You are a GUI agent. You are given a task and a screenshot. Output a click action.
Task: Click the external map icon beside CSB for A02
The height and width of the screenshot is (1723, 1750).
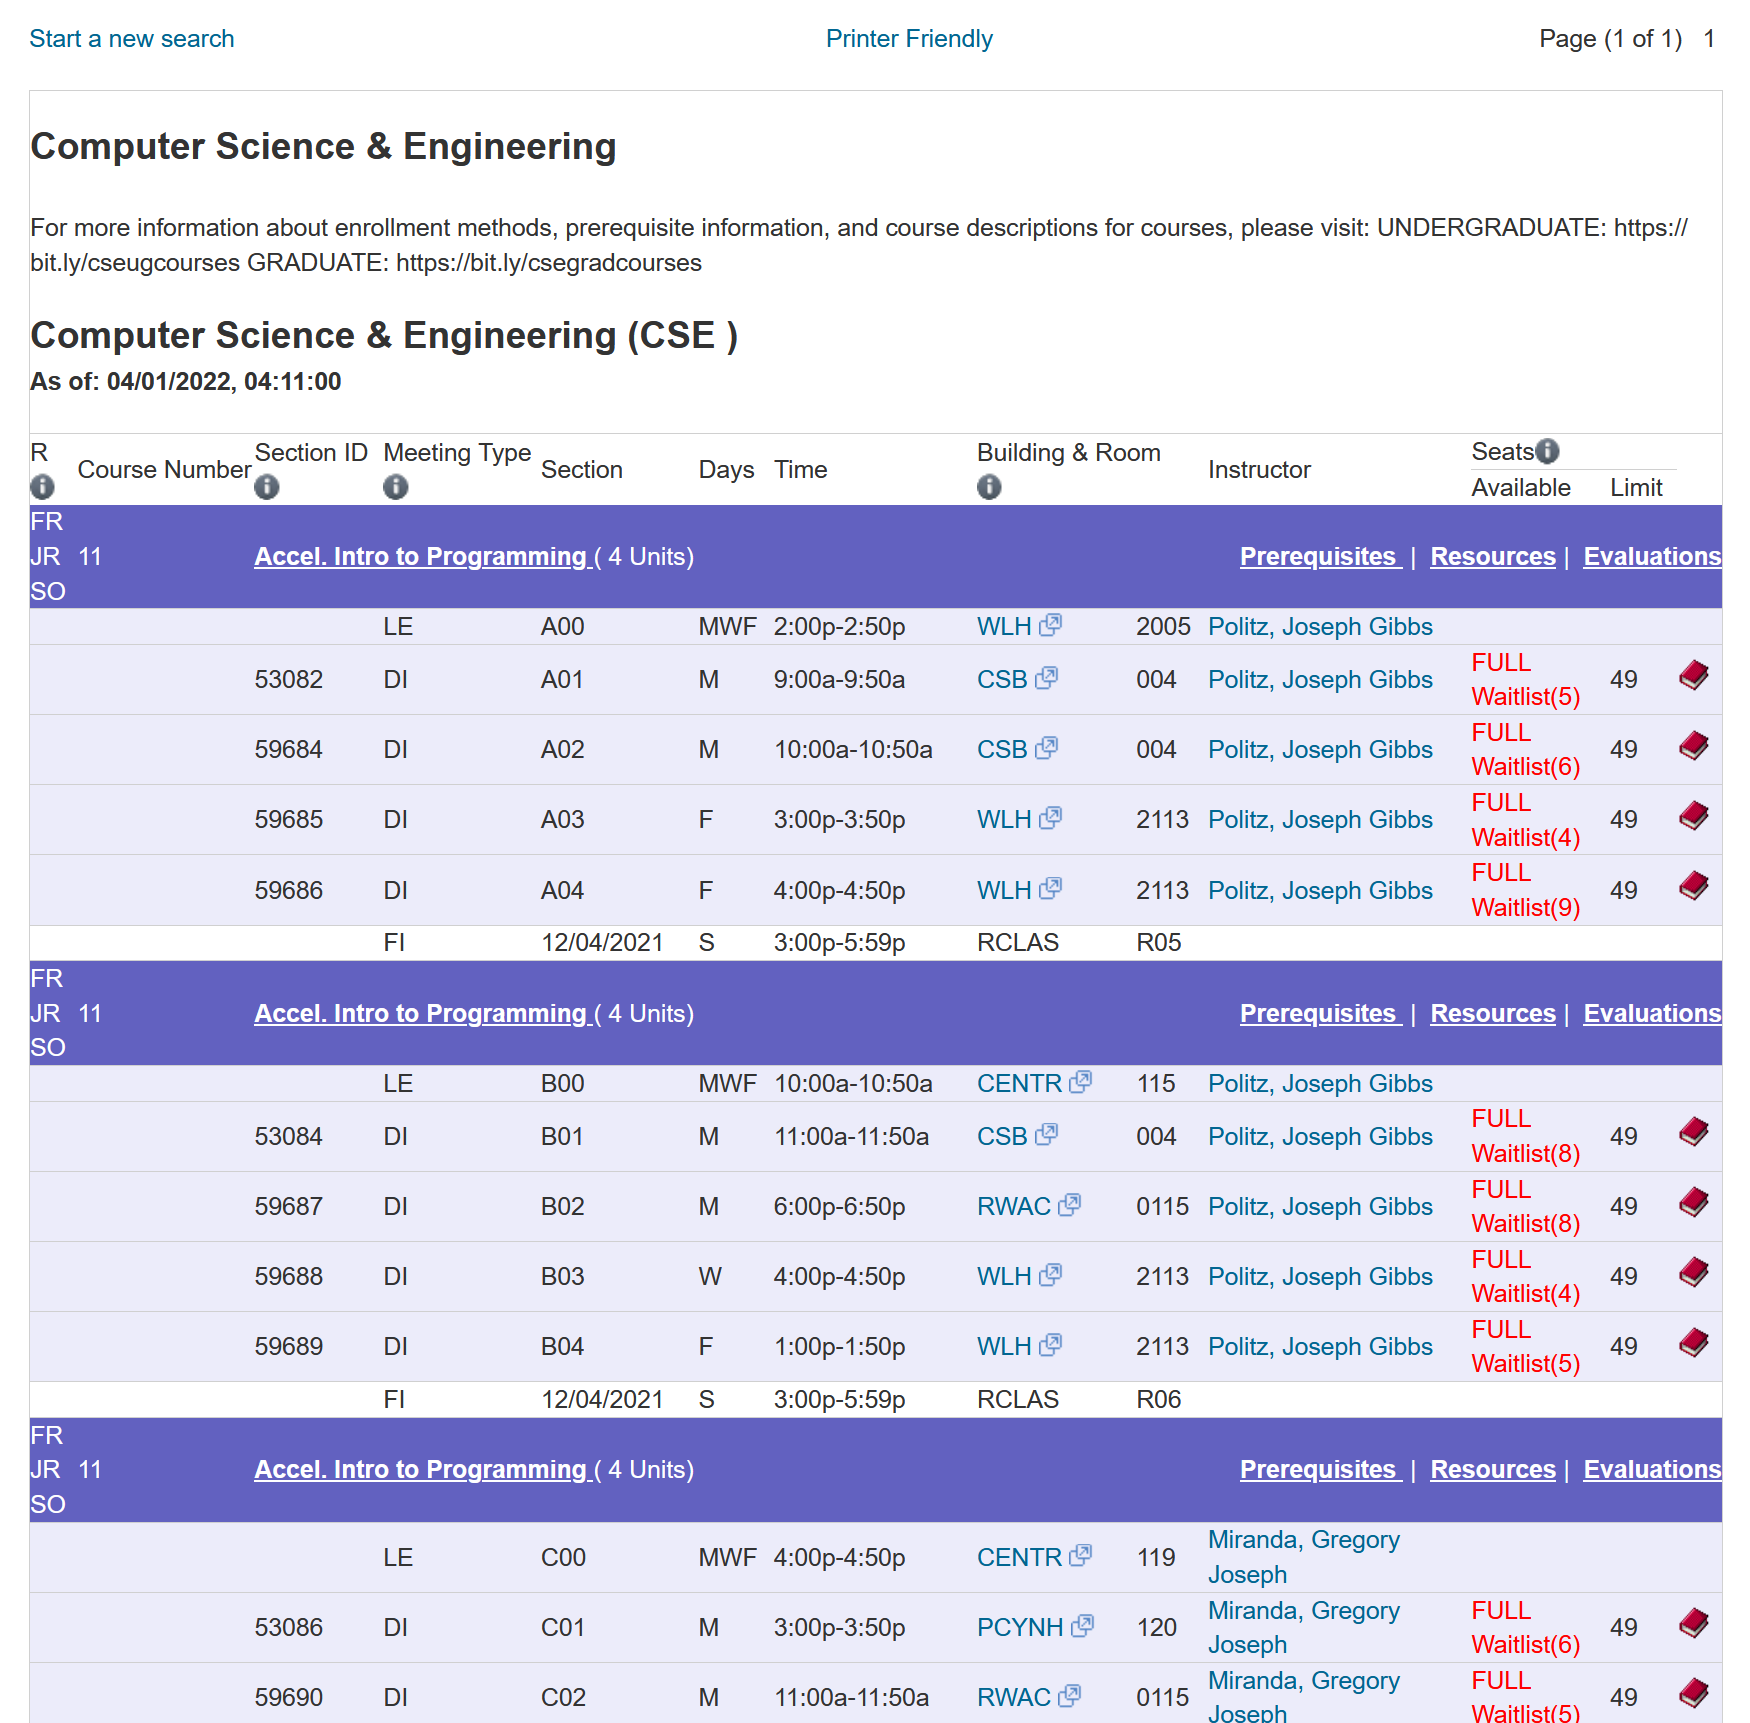(x=1046, y=748)
